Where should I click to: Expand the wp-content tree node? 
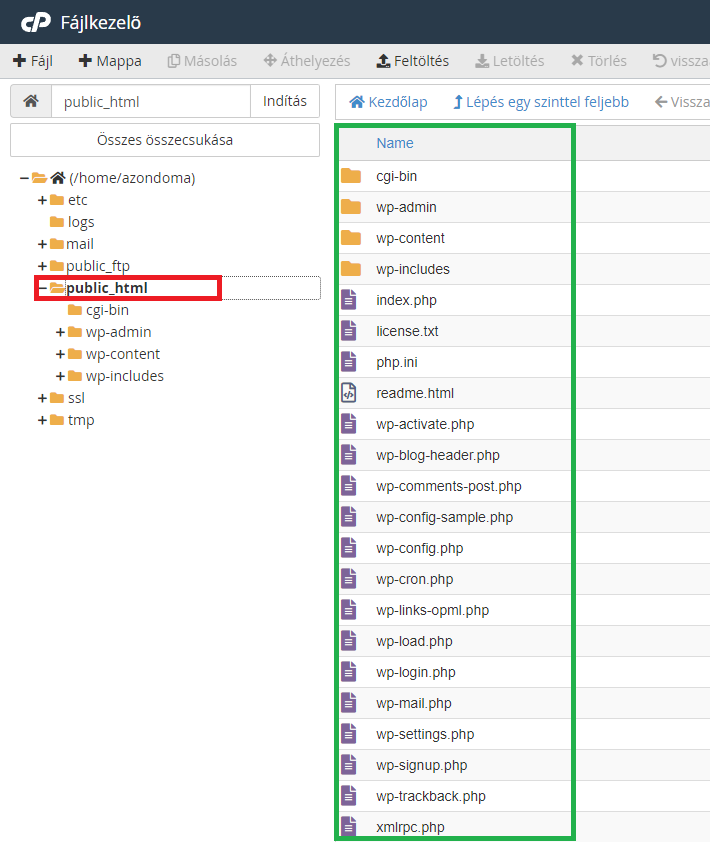(x=61, y=354)
